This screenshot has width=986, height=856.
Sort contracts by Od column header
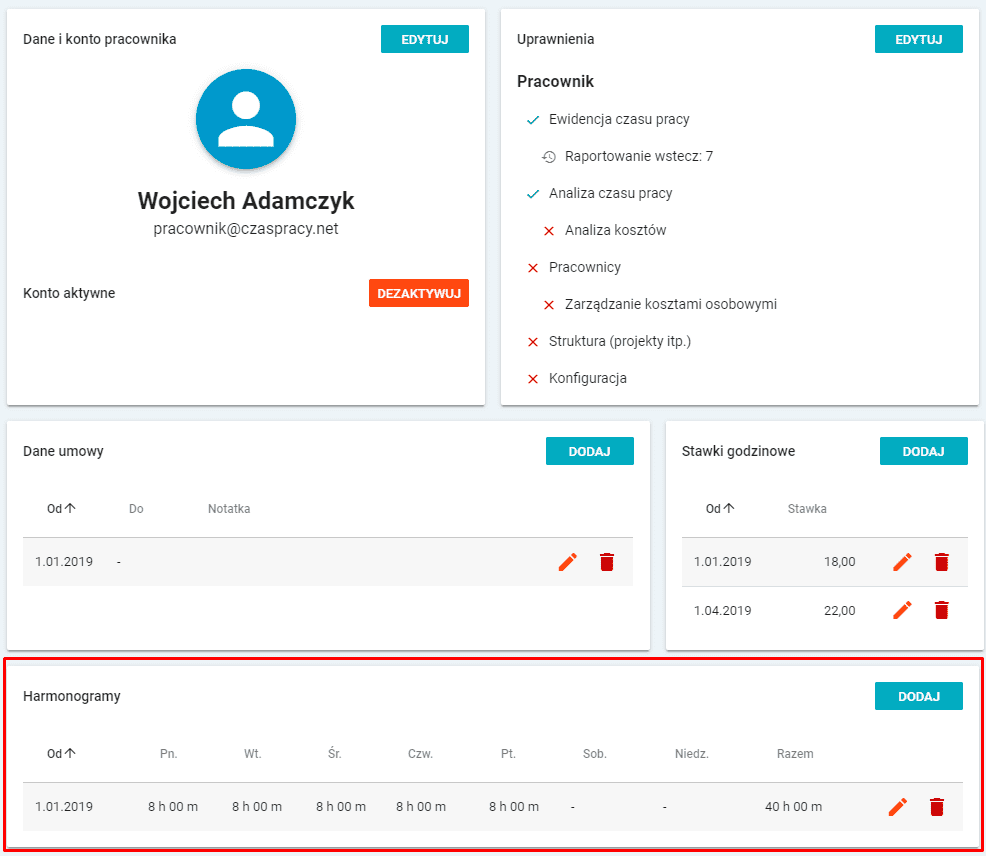tap(61, 509)
